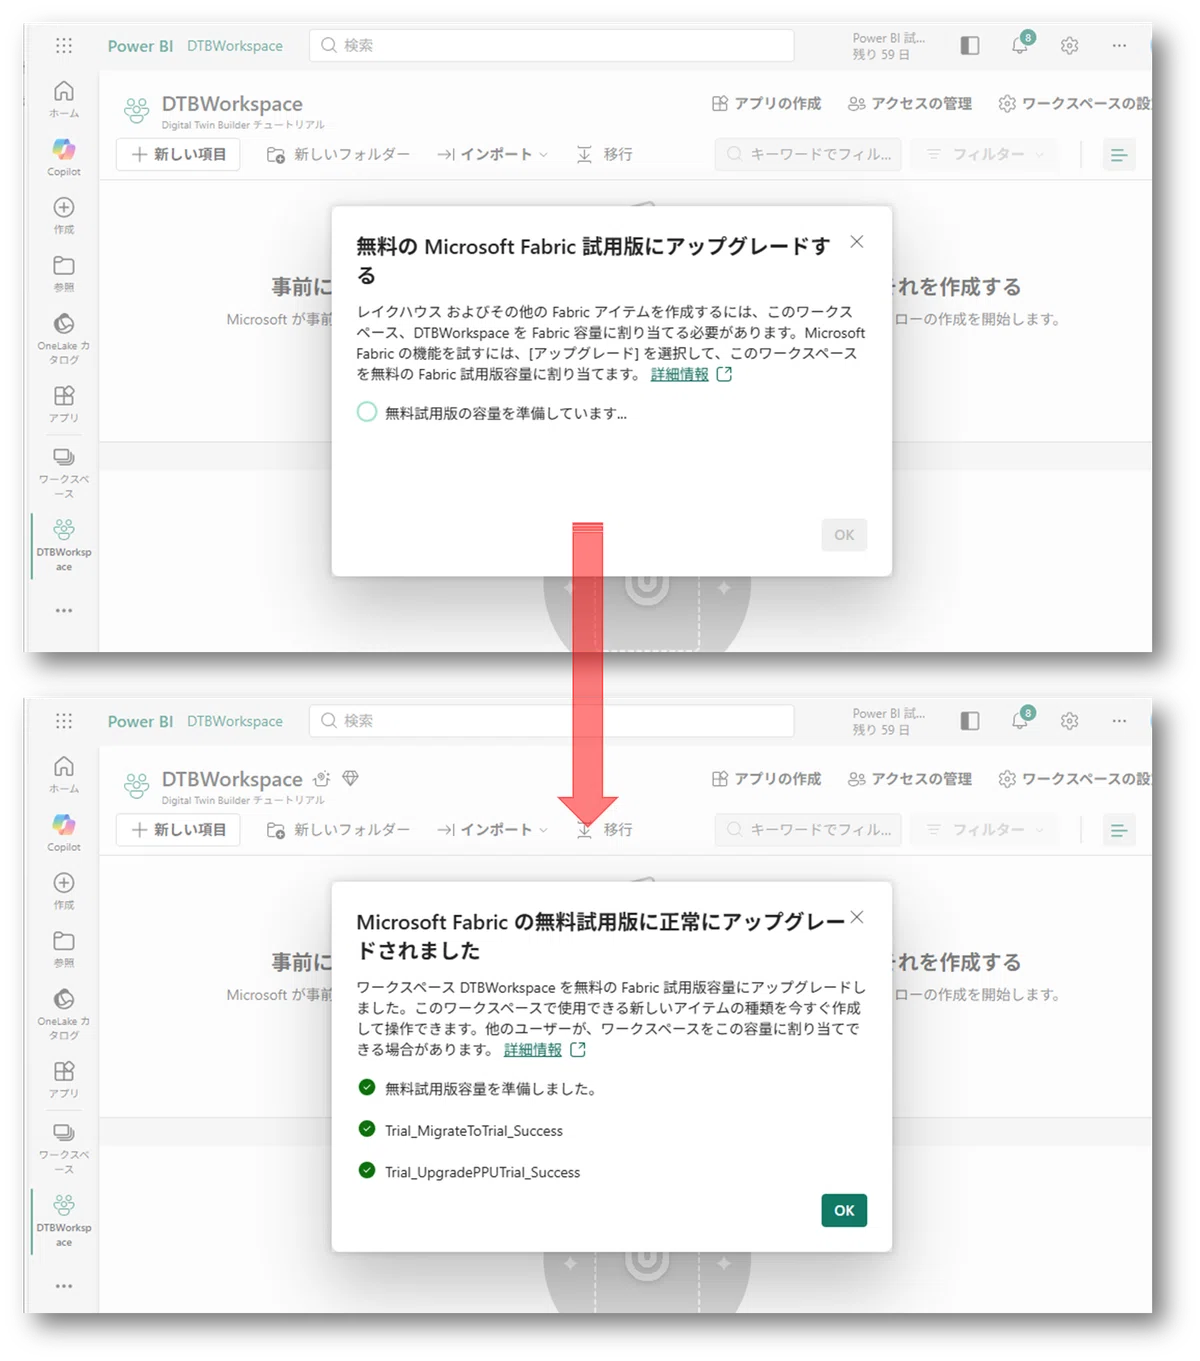This screenshot has width=1200, height=1361.
Task: Click Home icon in bottom screenshot sidebar
Action: pyautogui.click(x=64, y=773)
